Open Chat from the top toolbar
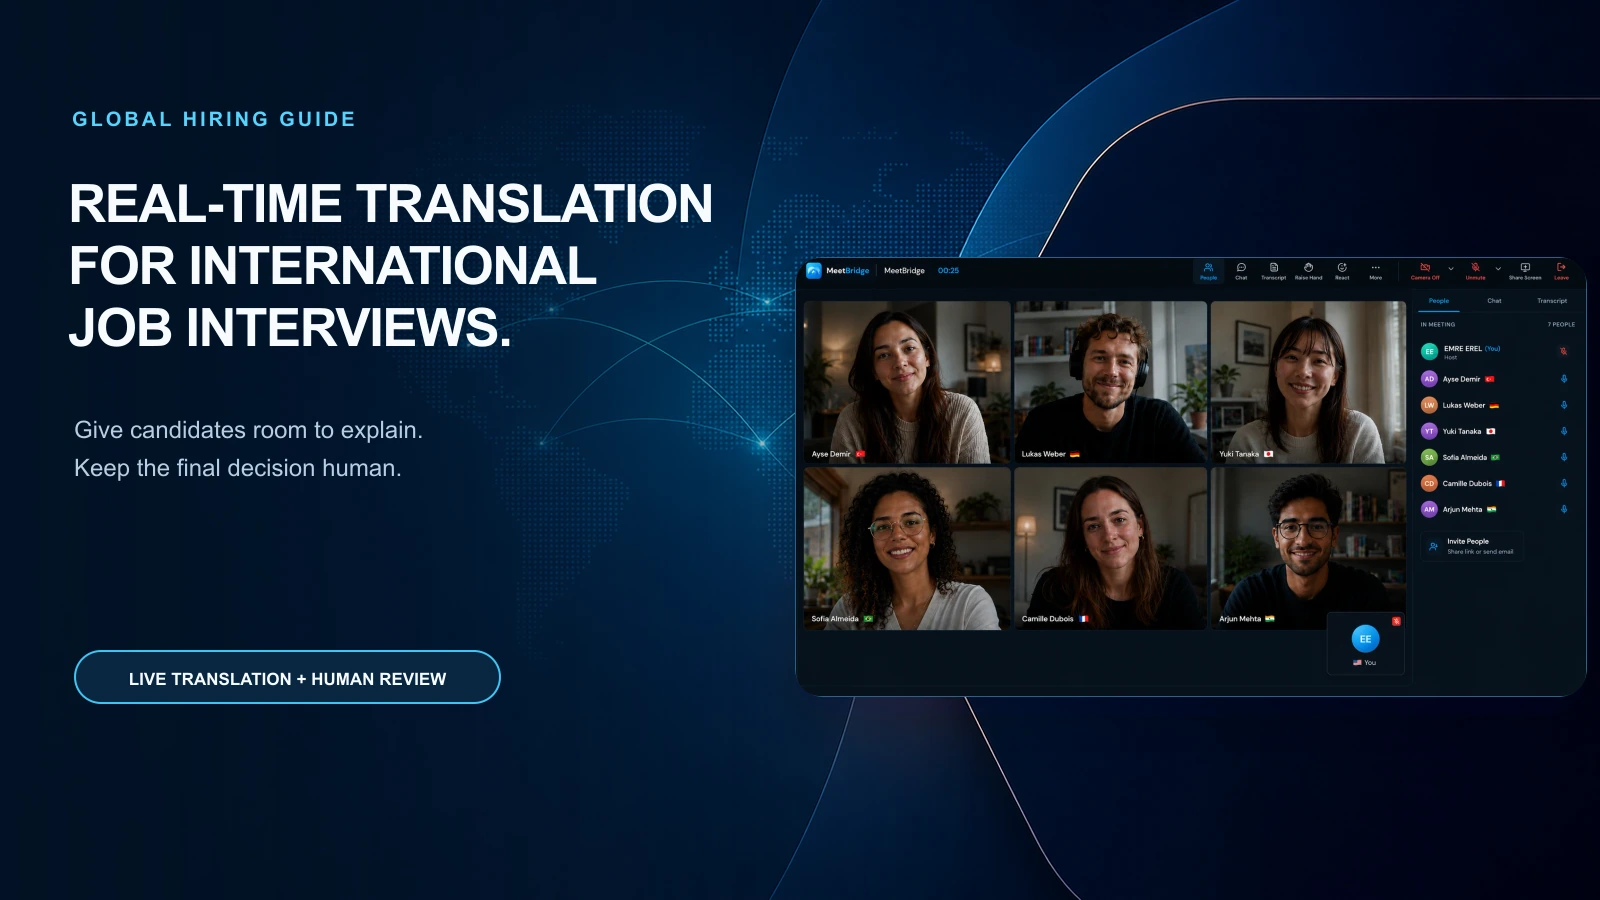The width and height of the screenshot is (1600, 900). point(1241,271)
